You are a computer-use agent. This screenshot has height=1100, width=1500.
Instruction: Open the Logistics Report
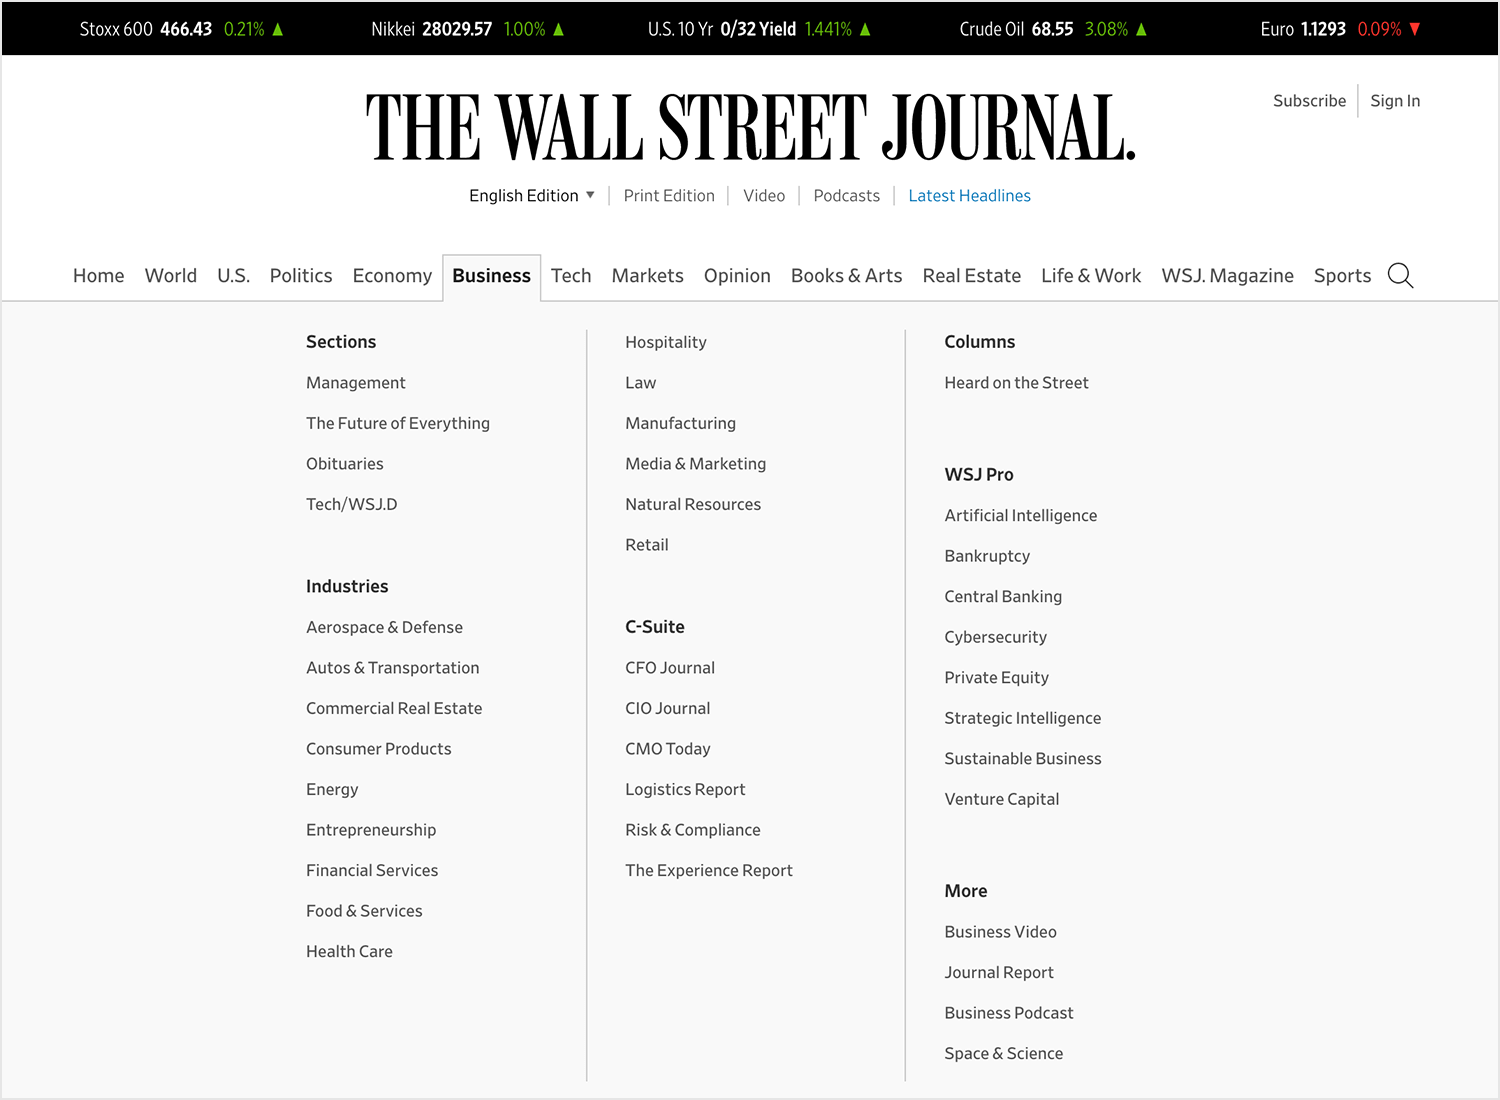[x=685, y=790]
